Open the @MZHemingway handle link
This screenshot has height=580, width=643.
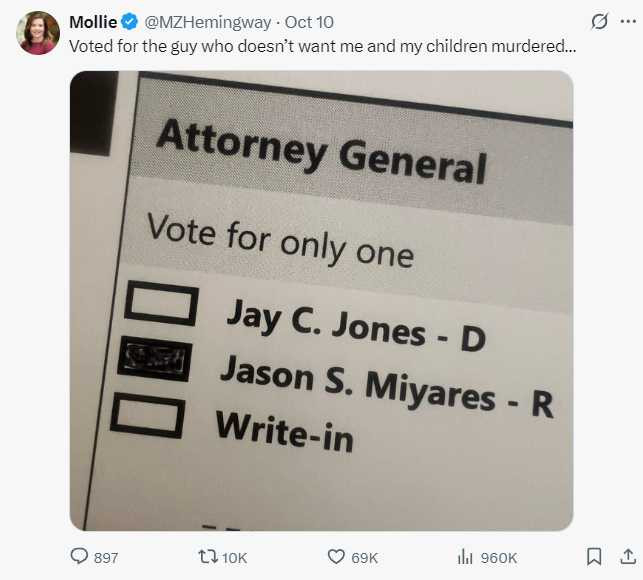click(x=206, y=21)
